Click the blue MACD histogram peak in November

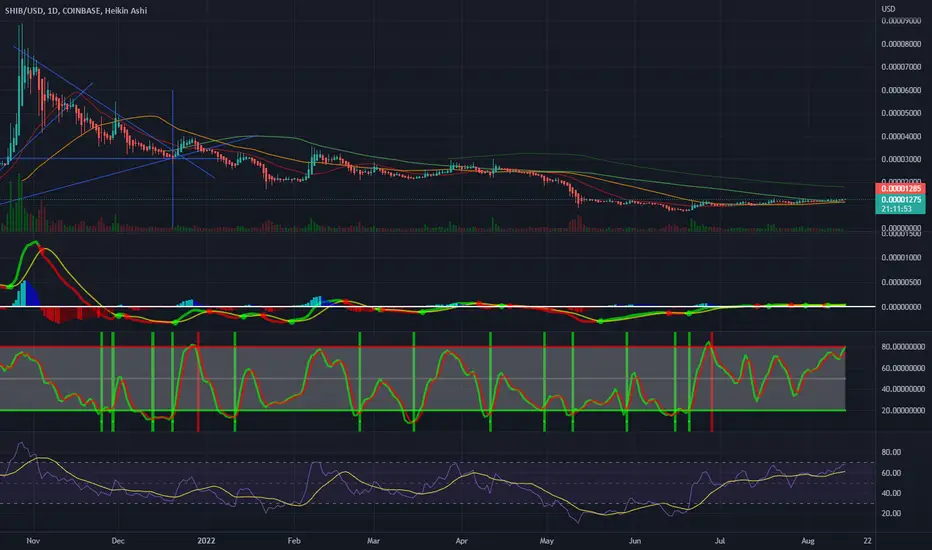pyautogui.click(x=25, y=294)
